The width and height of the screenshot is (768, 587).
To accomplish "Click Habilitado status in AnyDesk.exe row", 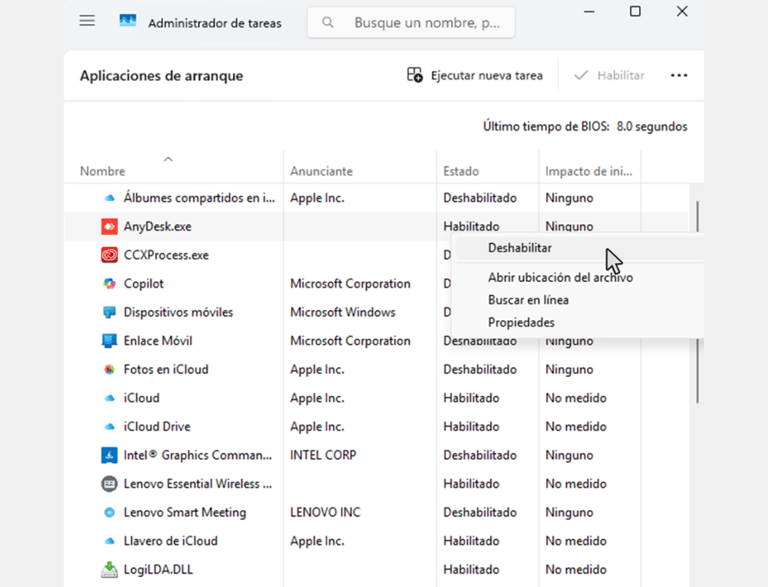I will click(471, 226).
